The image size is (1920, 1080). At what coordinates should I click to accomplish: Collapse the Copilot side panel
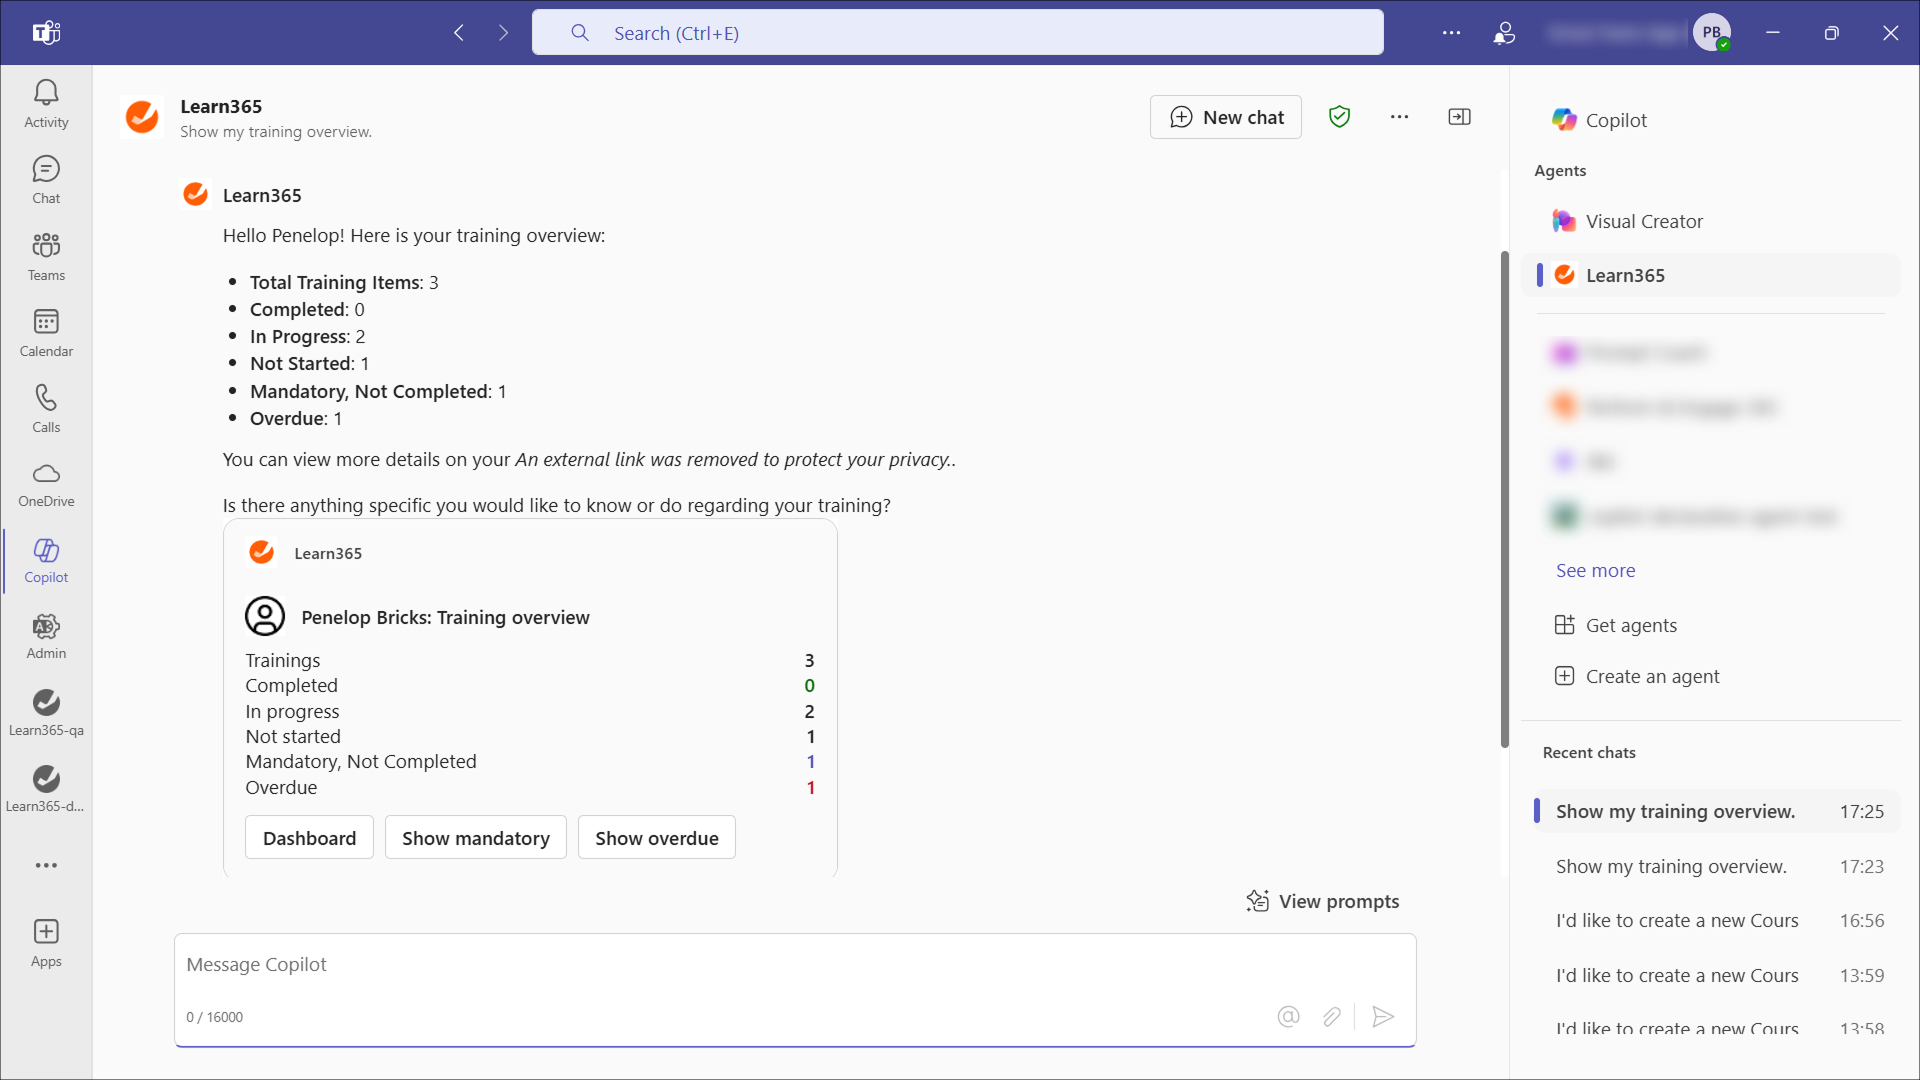point(1459,117)
